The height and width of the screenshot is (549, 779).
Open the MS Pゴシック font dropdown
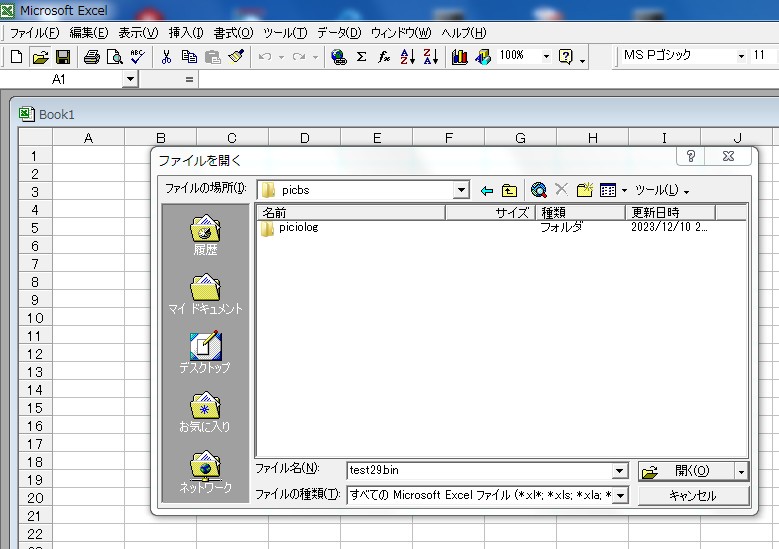741,56
